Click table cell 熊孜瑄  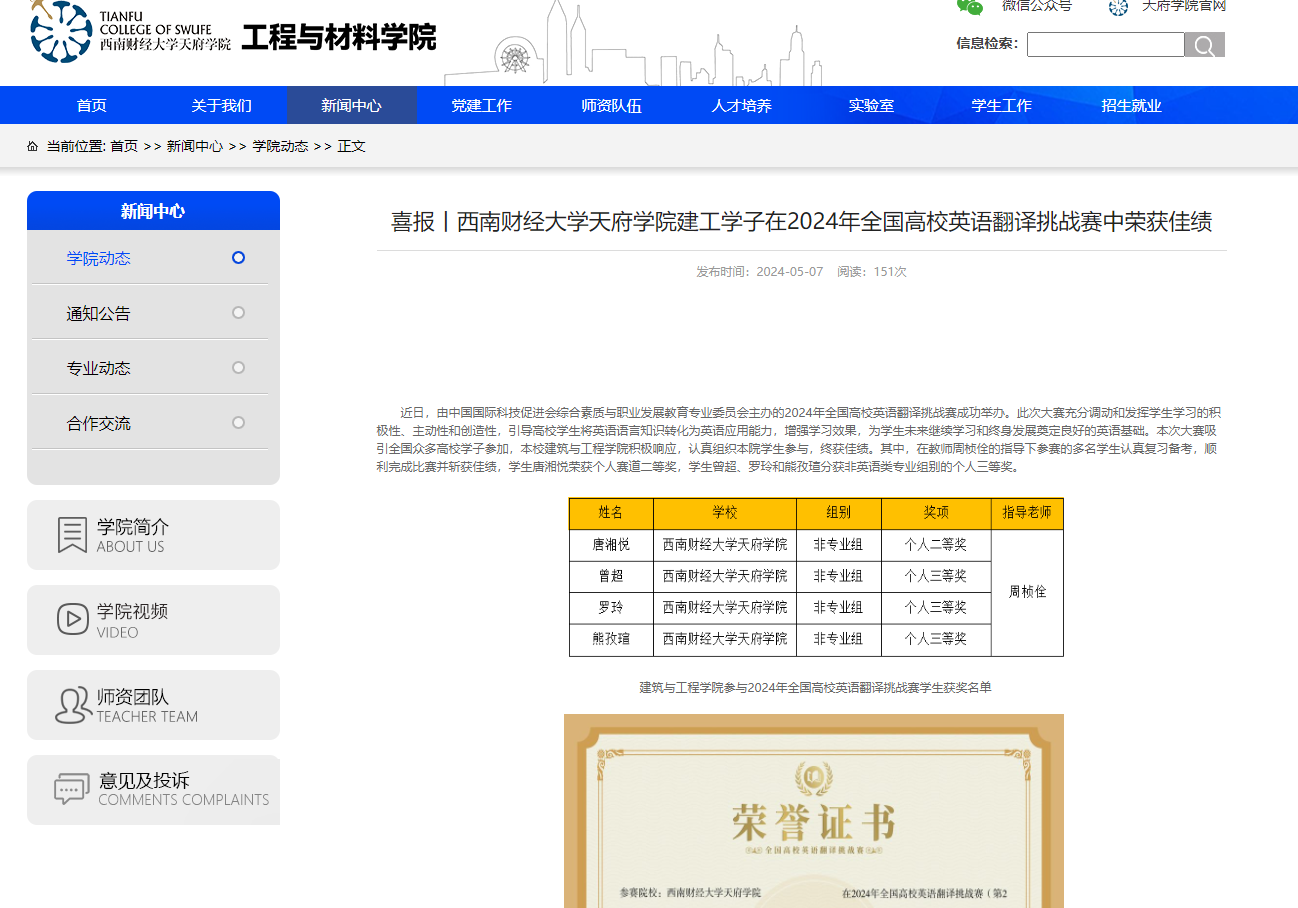click(611, 639)
